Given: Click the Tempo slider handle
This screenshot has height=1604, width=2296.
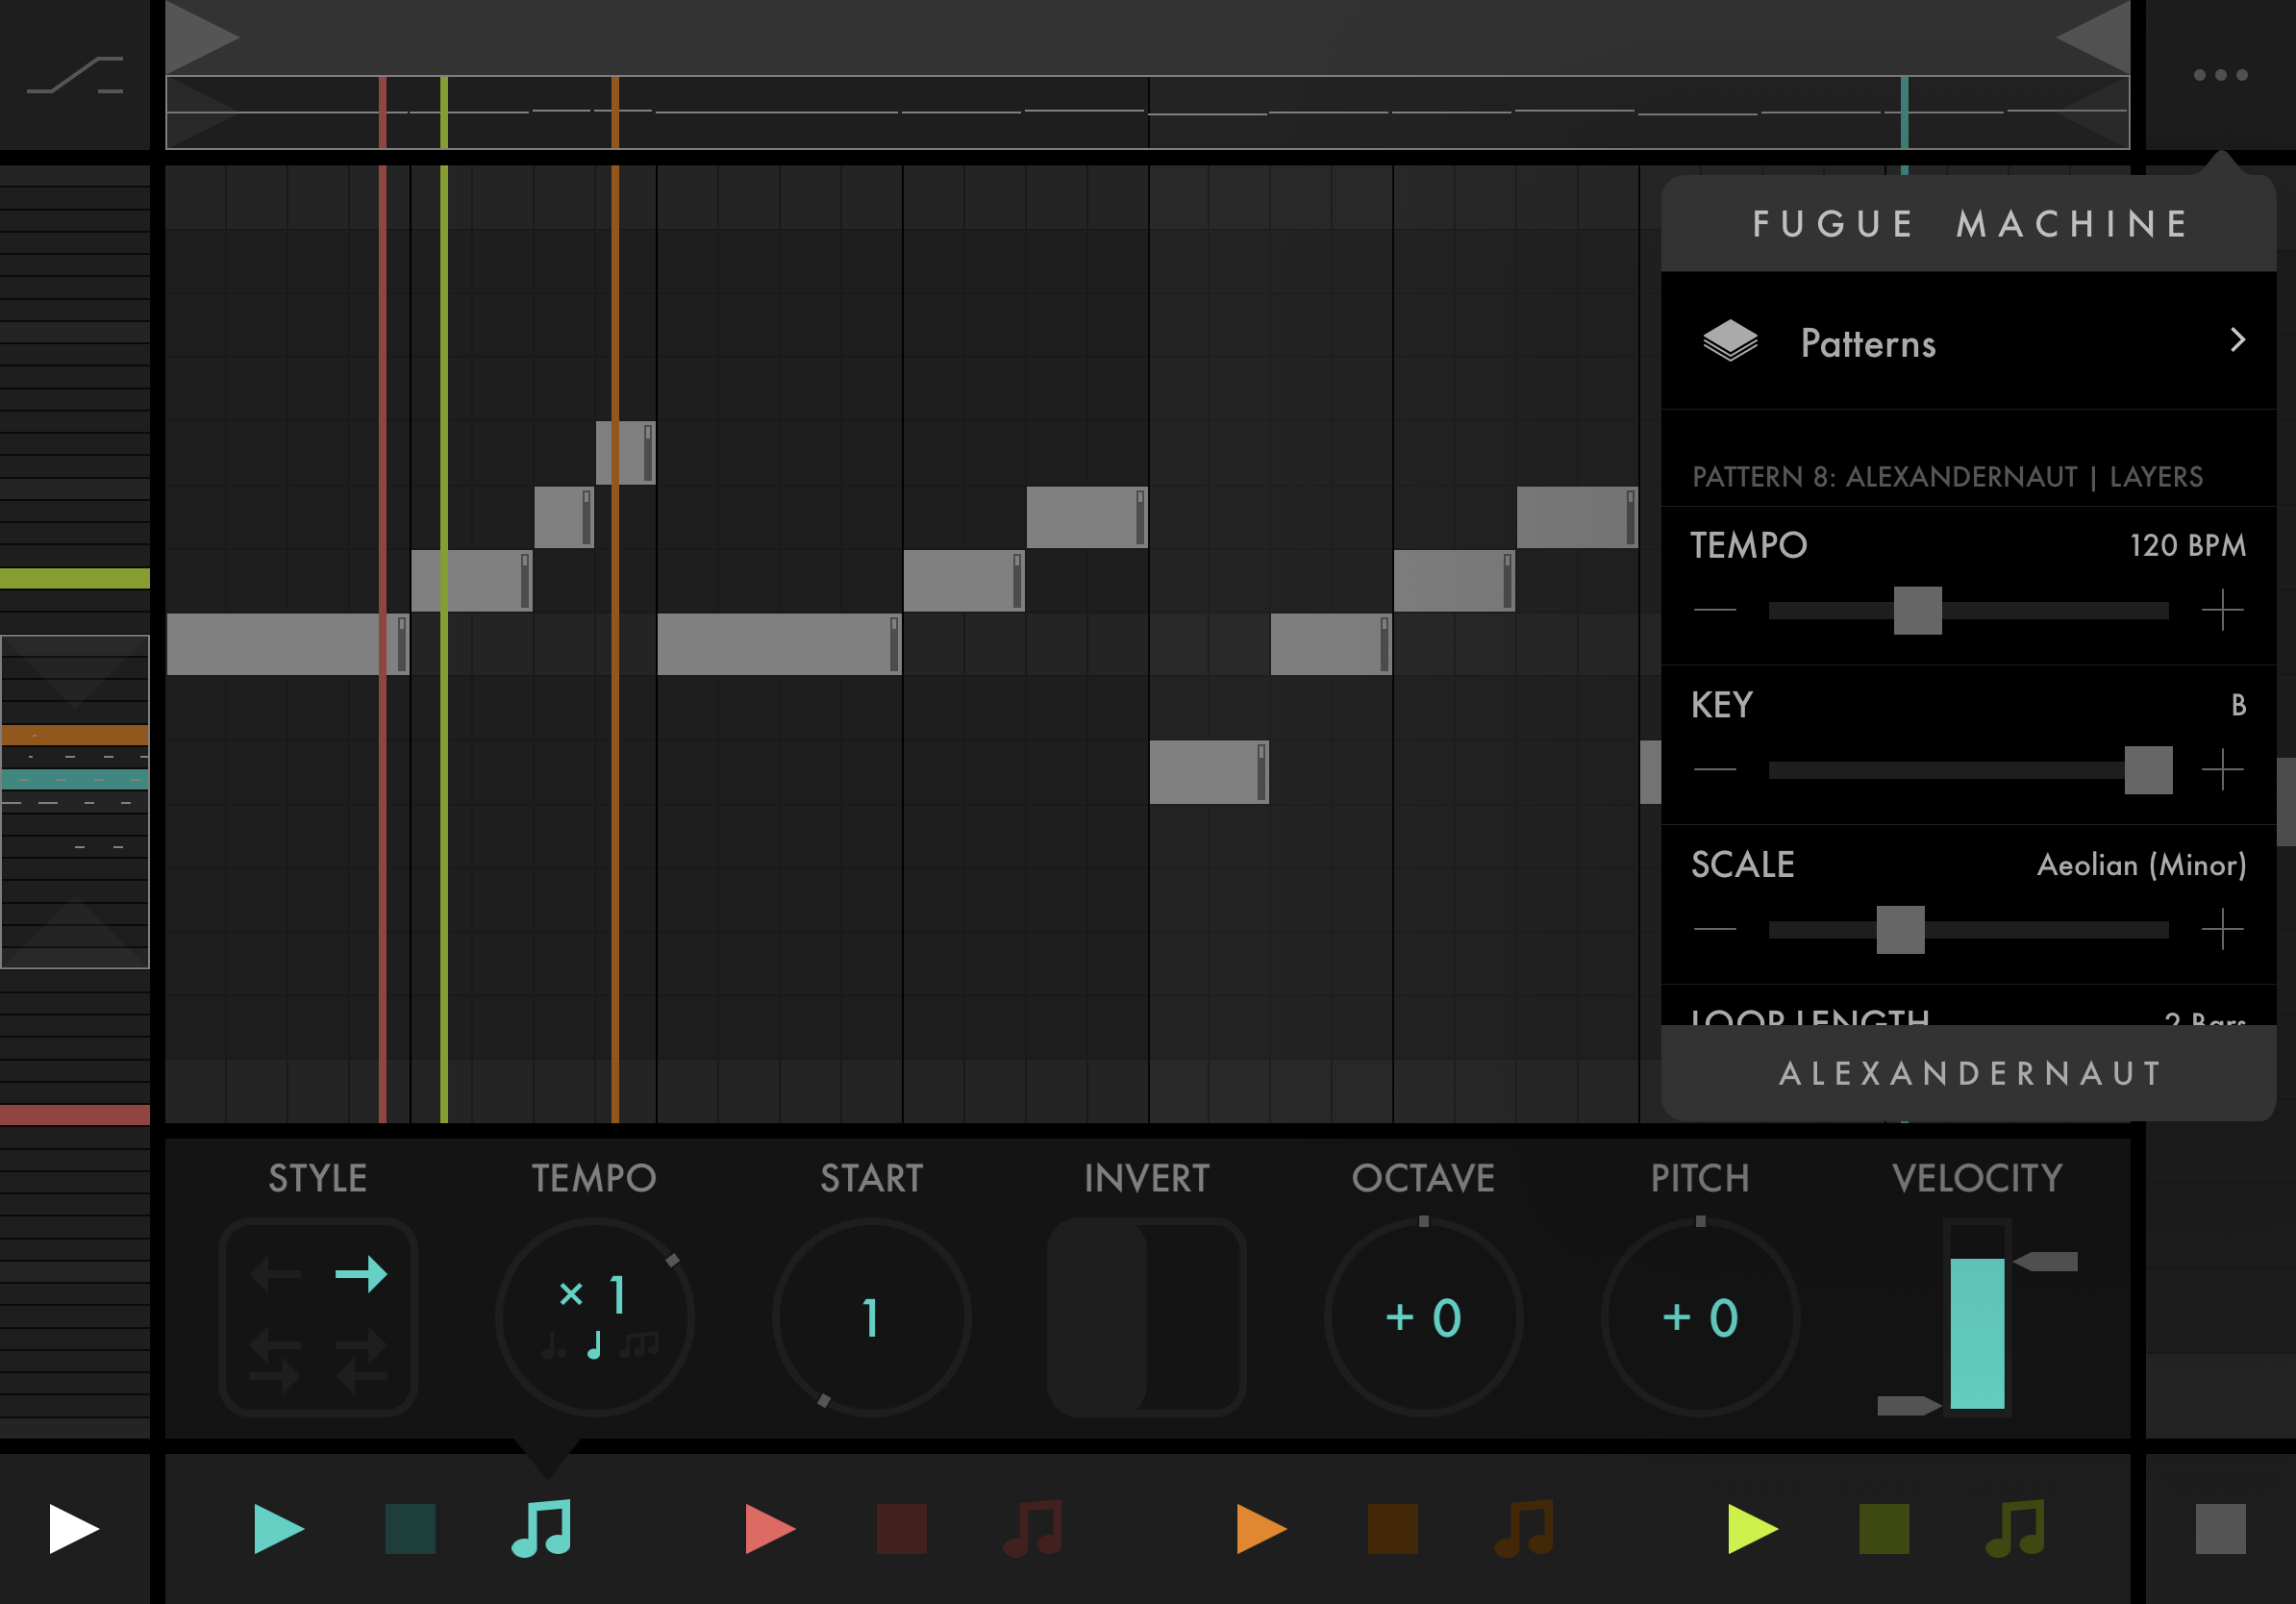Looking at the screenshot, I should [1917, 610].
